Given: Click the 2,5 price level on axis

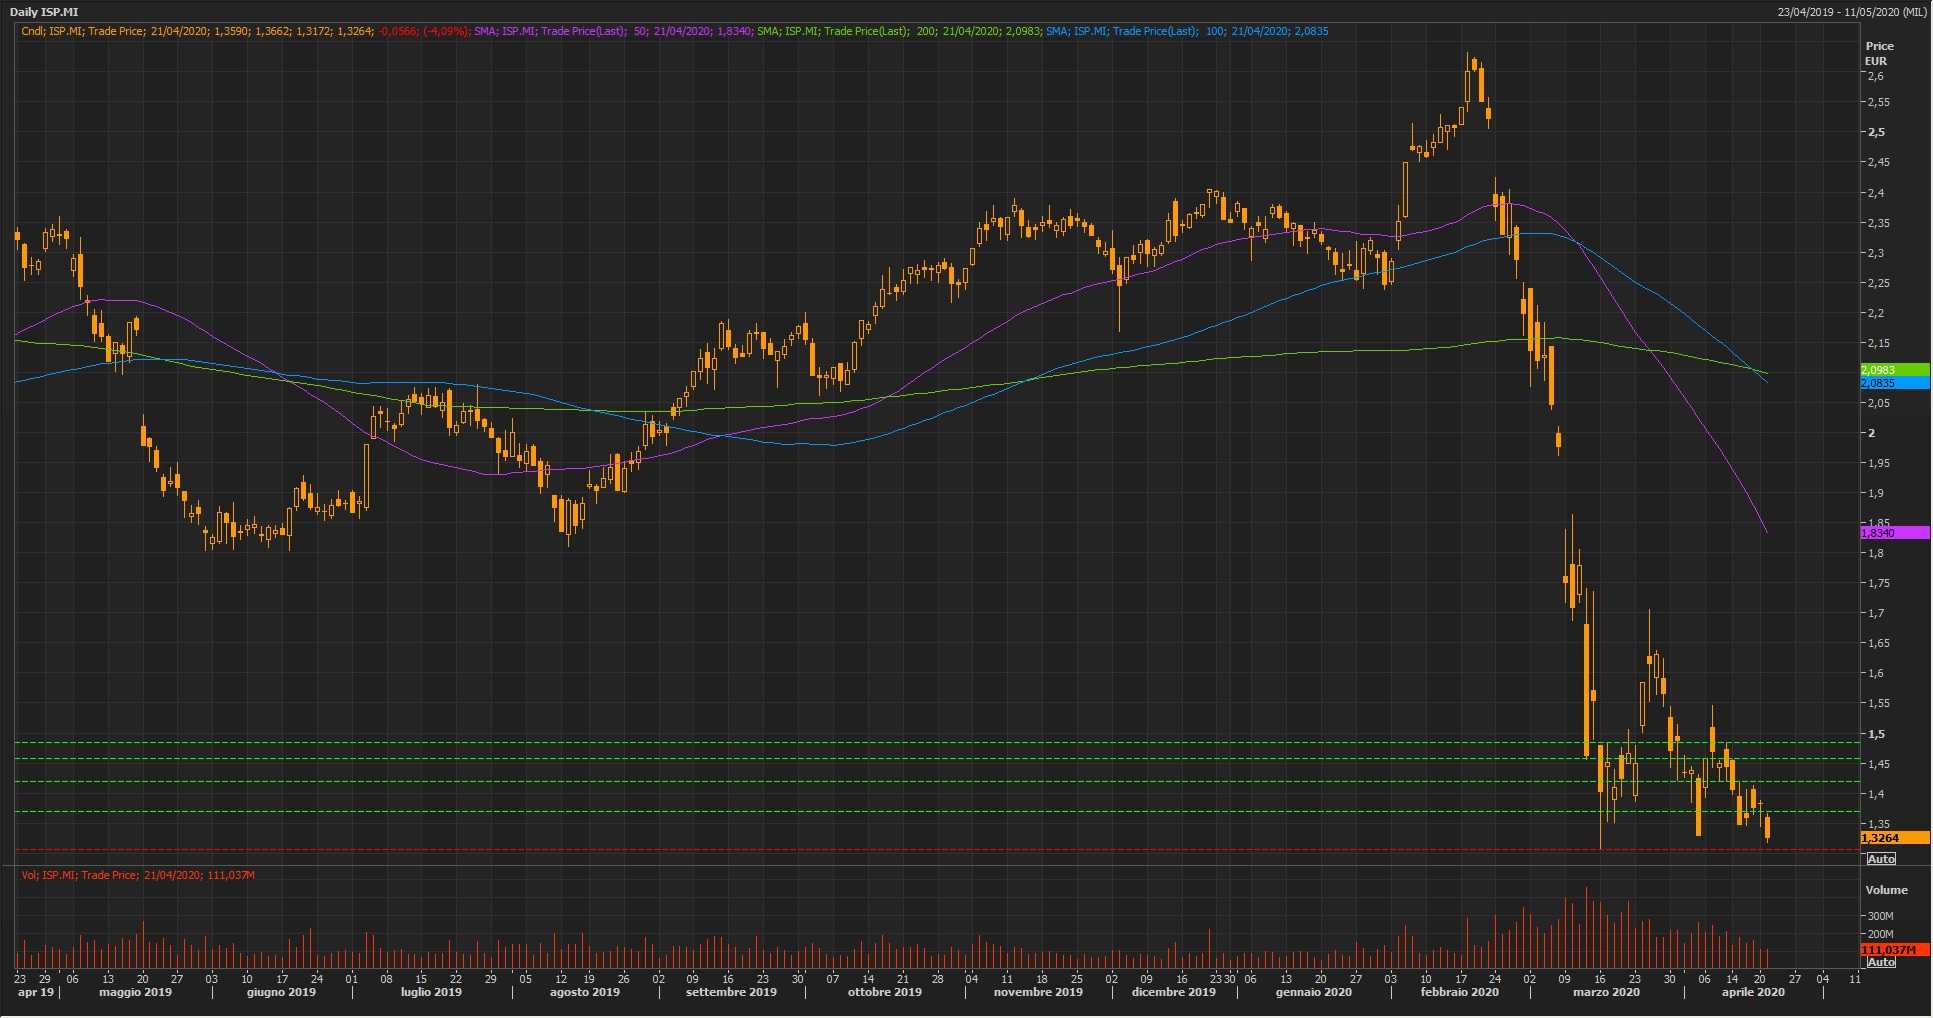Looking at the screenshot, I should click(x=1875, y=132).
